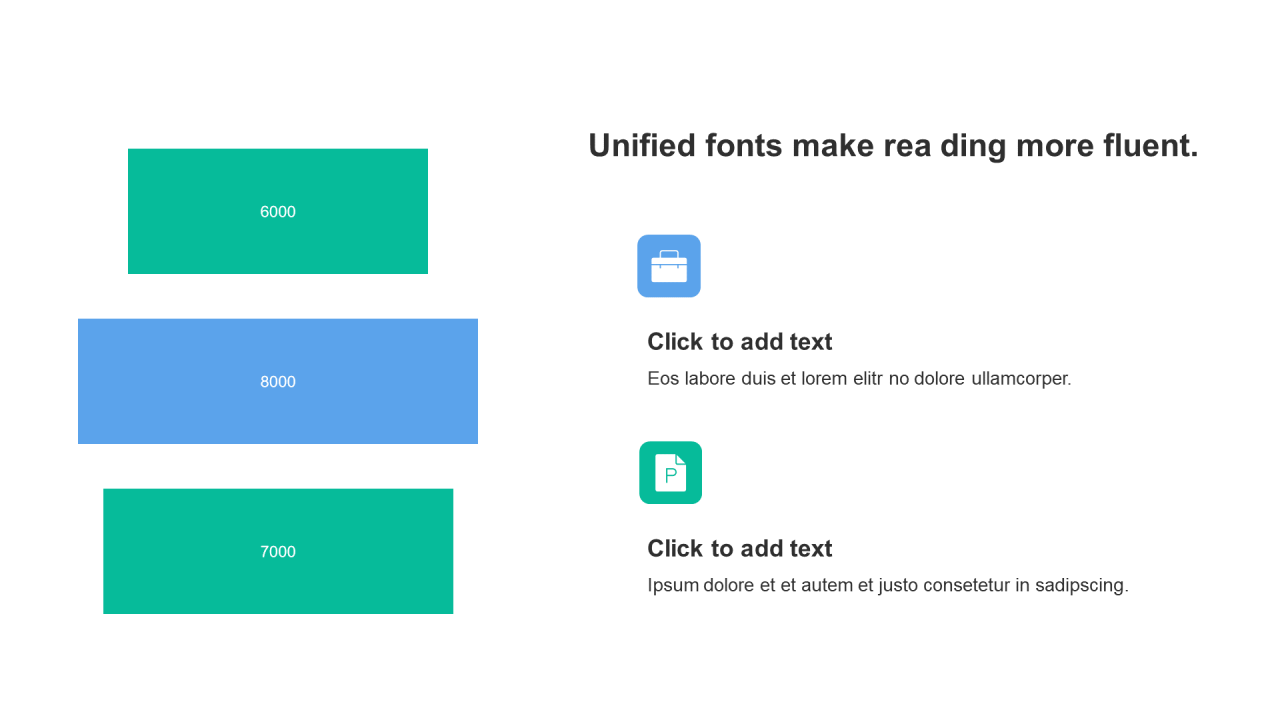Select the 'Unified fonts make rea ding' title
This screenshot has height=720, width=1280.
click(892, 146)
